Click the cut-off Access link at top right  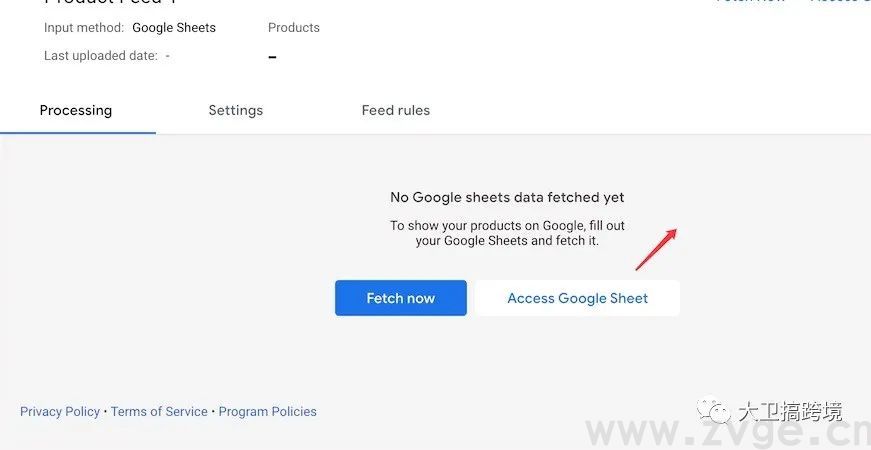838,2
